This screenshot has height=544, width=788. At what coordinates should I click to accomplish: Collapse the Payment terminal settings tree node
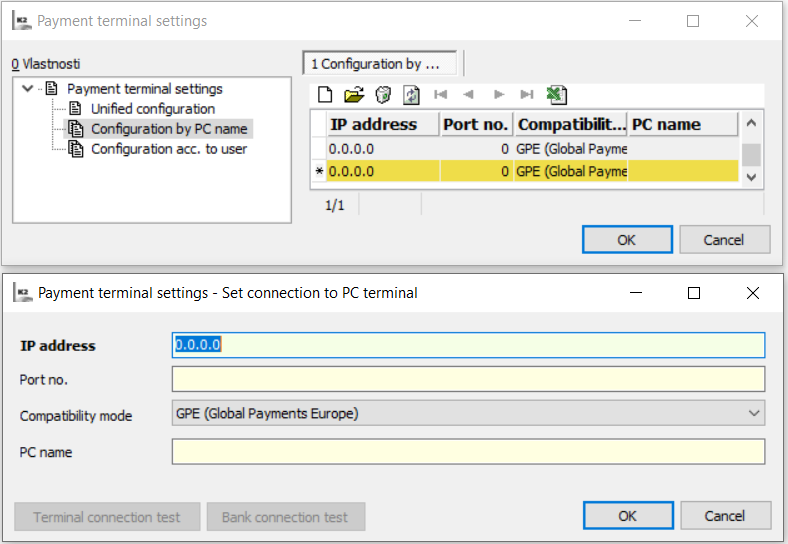coord(28,89)
